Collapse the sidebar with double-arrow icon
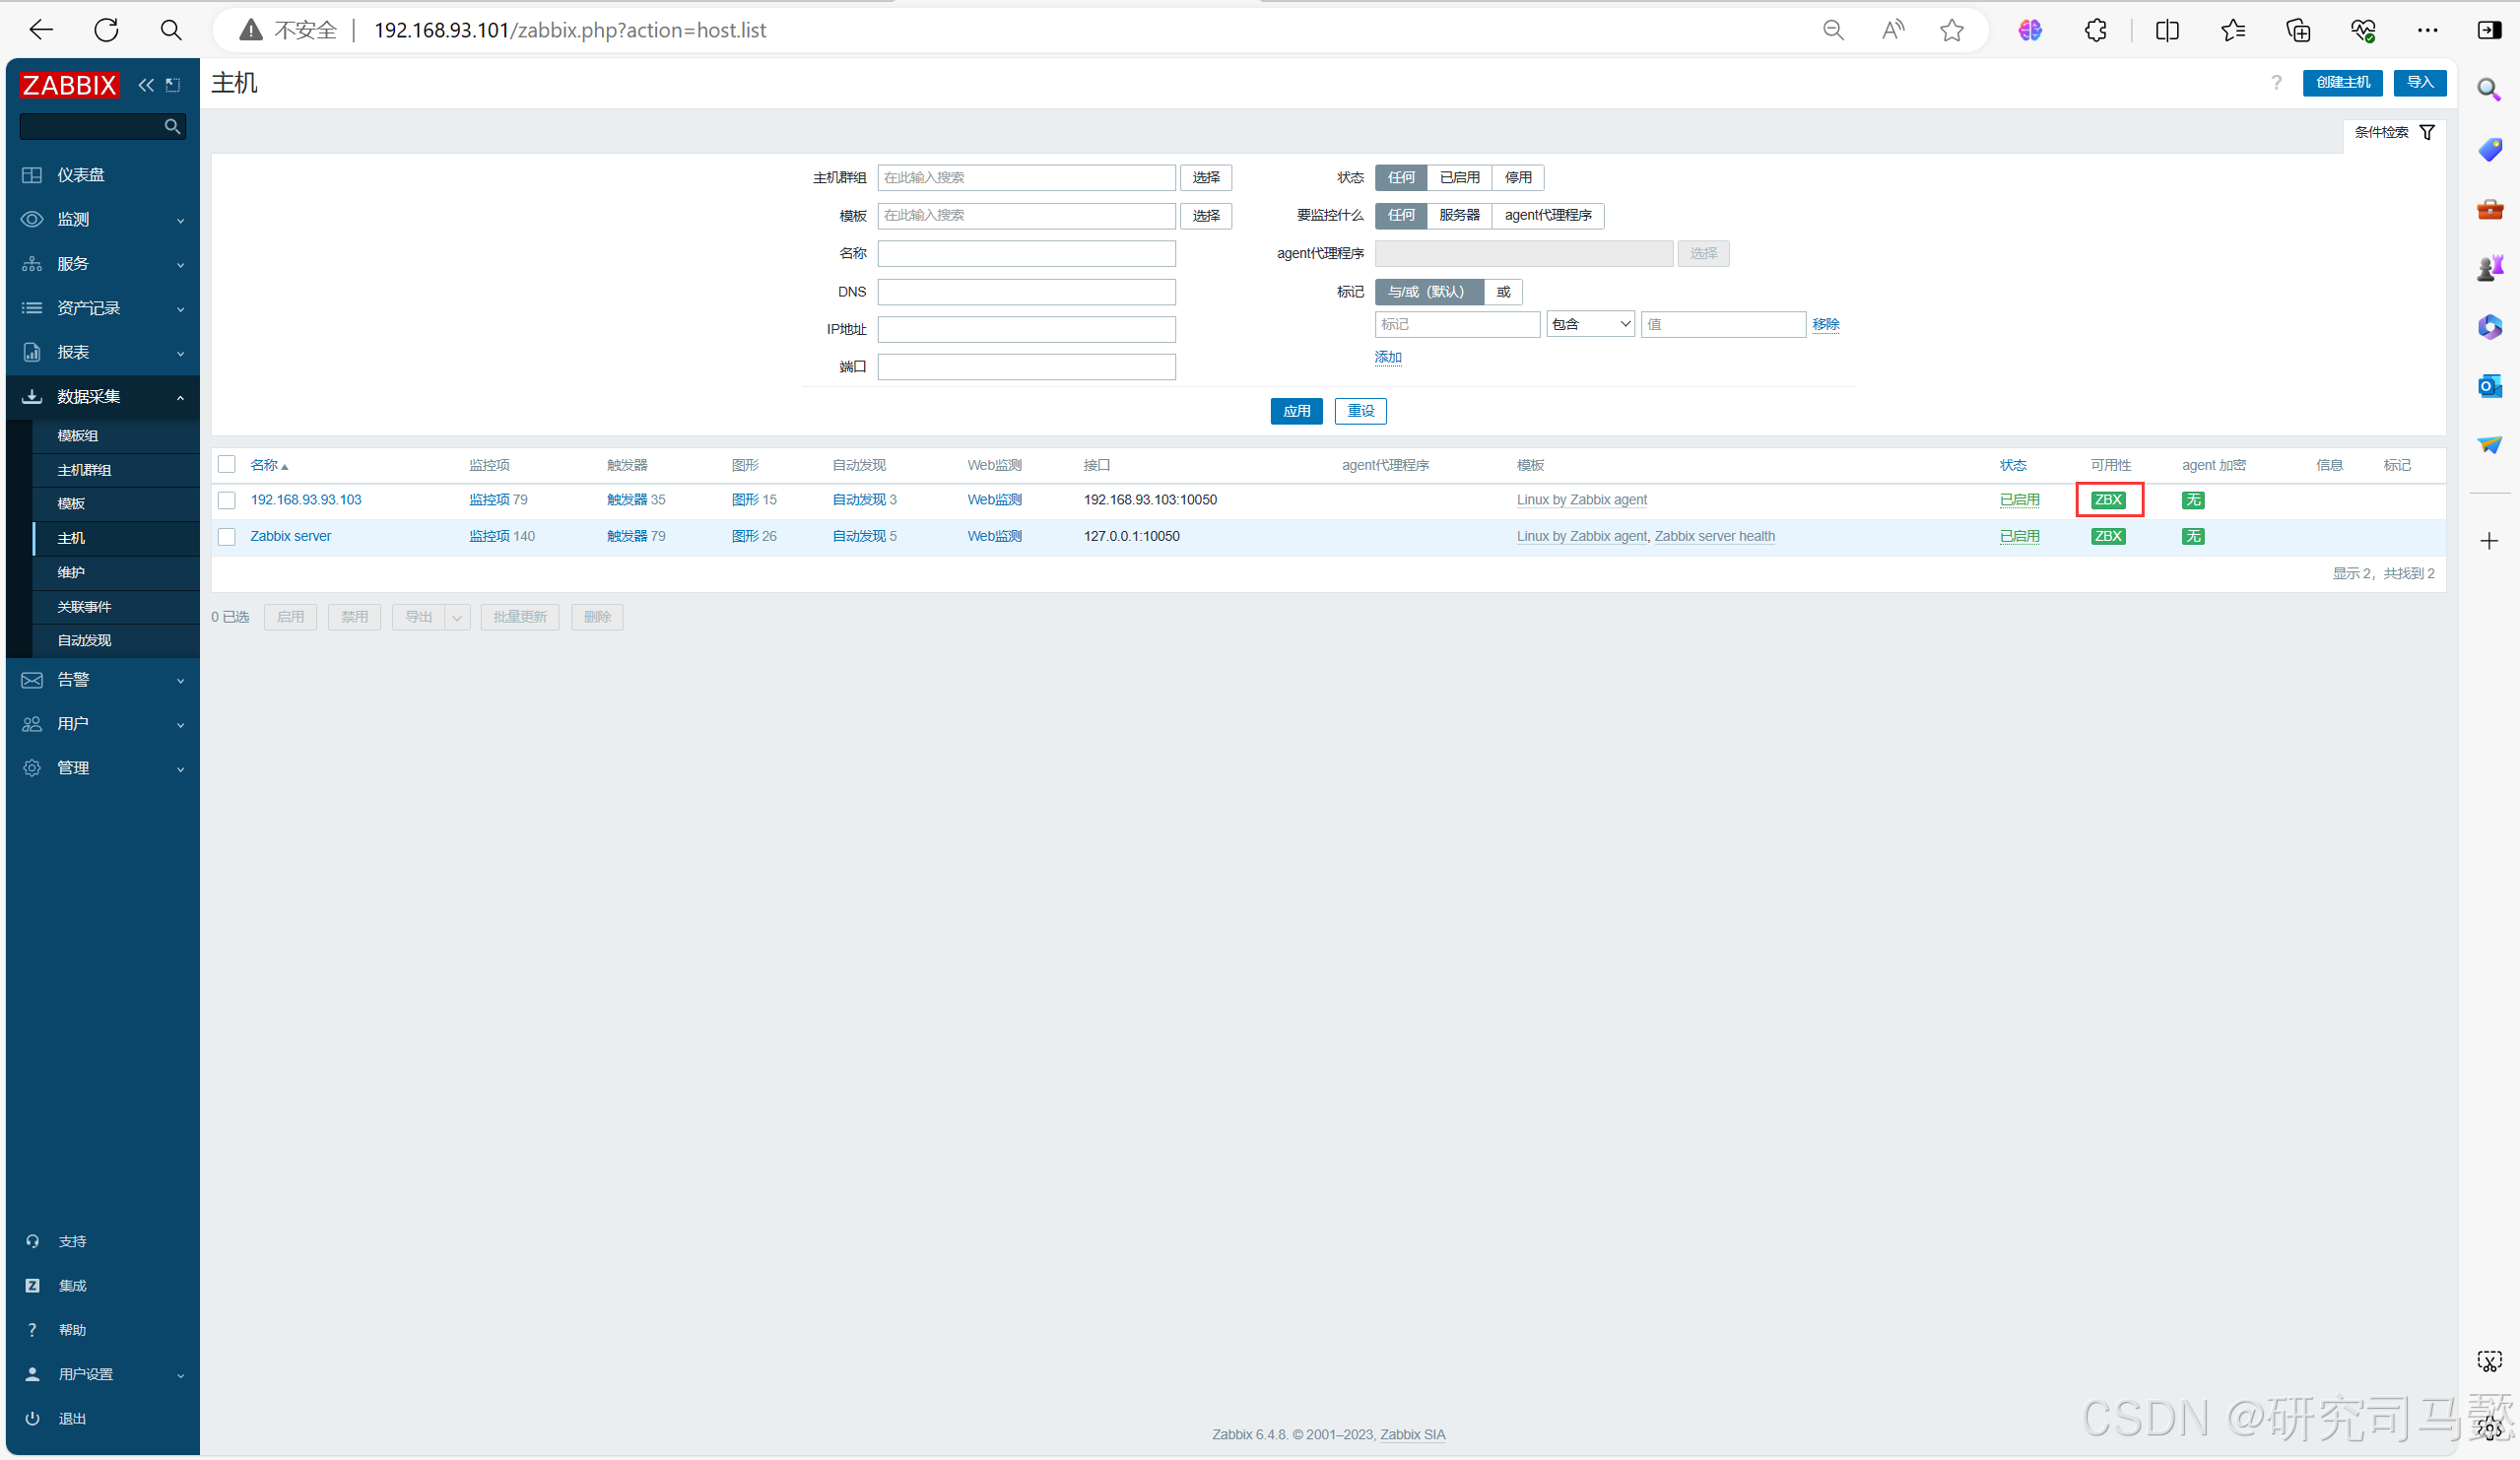Viewport: 2520px width, 1460px height. tap(146, 85)
